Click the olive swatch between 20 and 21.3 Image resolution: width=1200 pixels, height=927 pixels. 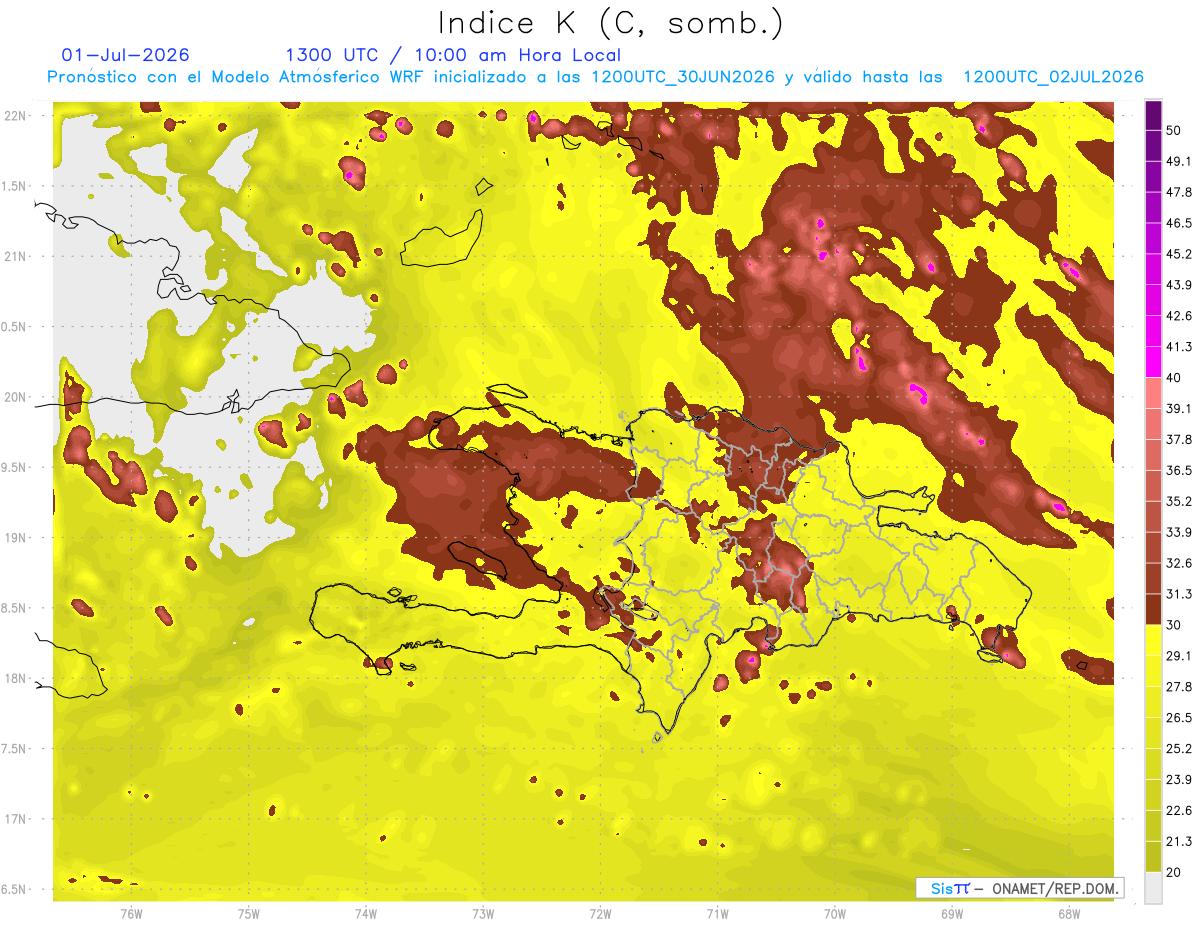tap(1153, 856)
